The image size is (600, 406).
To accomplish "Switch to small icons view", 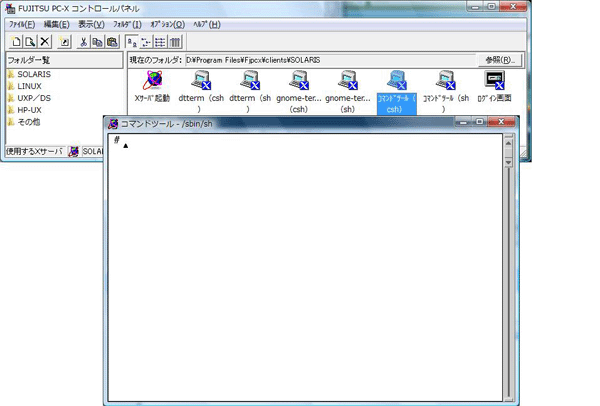I will [146, 41].
